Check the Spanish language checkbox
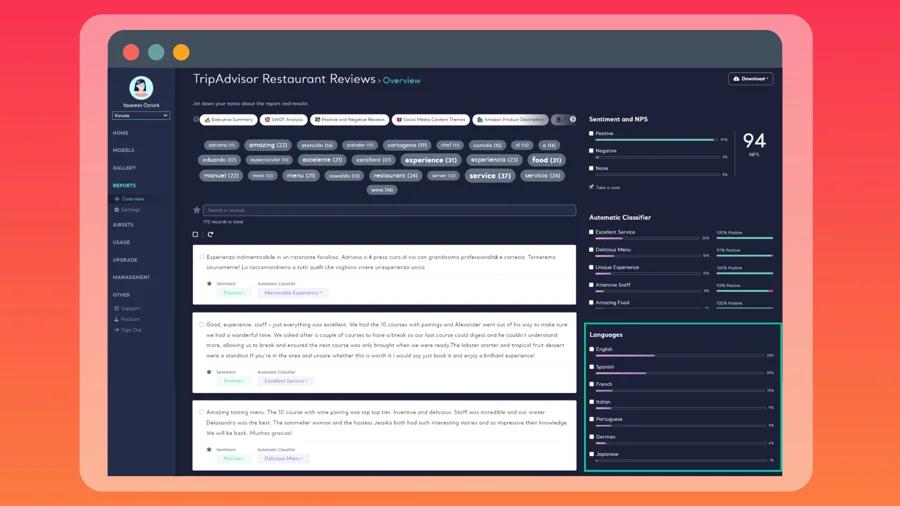This screenshot has height=506, width=900. coord(592,367)
